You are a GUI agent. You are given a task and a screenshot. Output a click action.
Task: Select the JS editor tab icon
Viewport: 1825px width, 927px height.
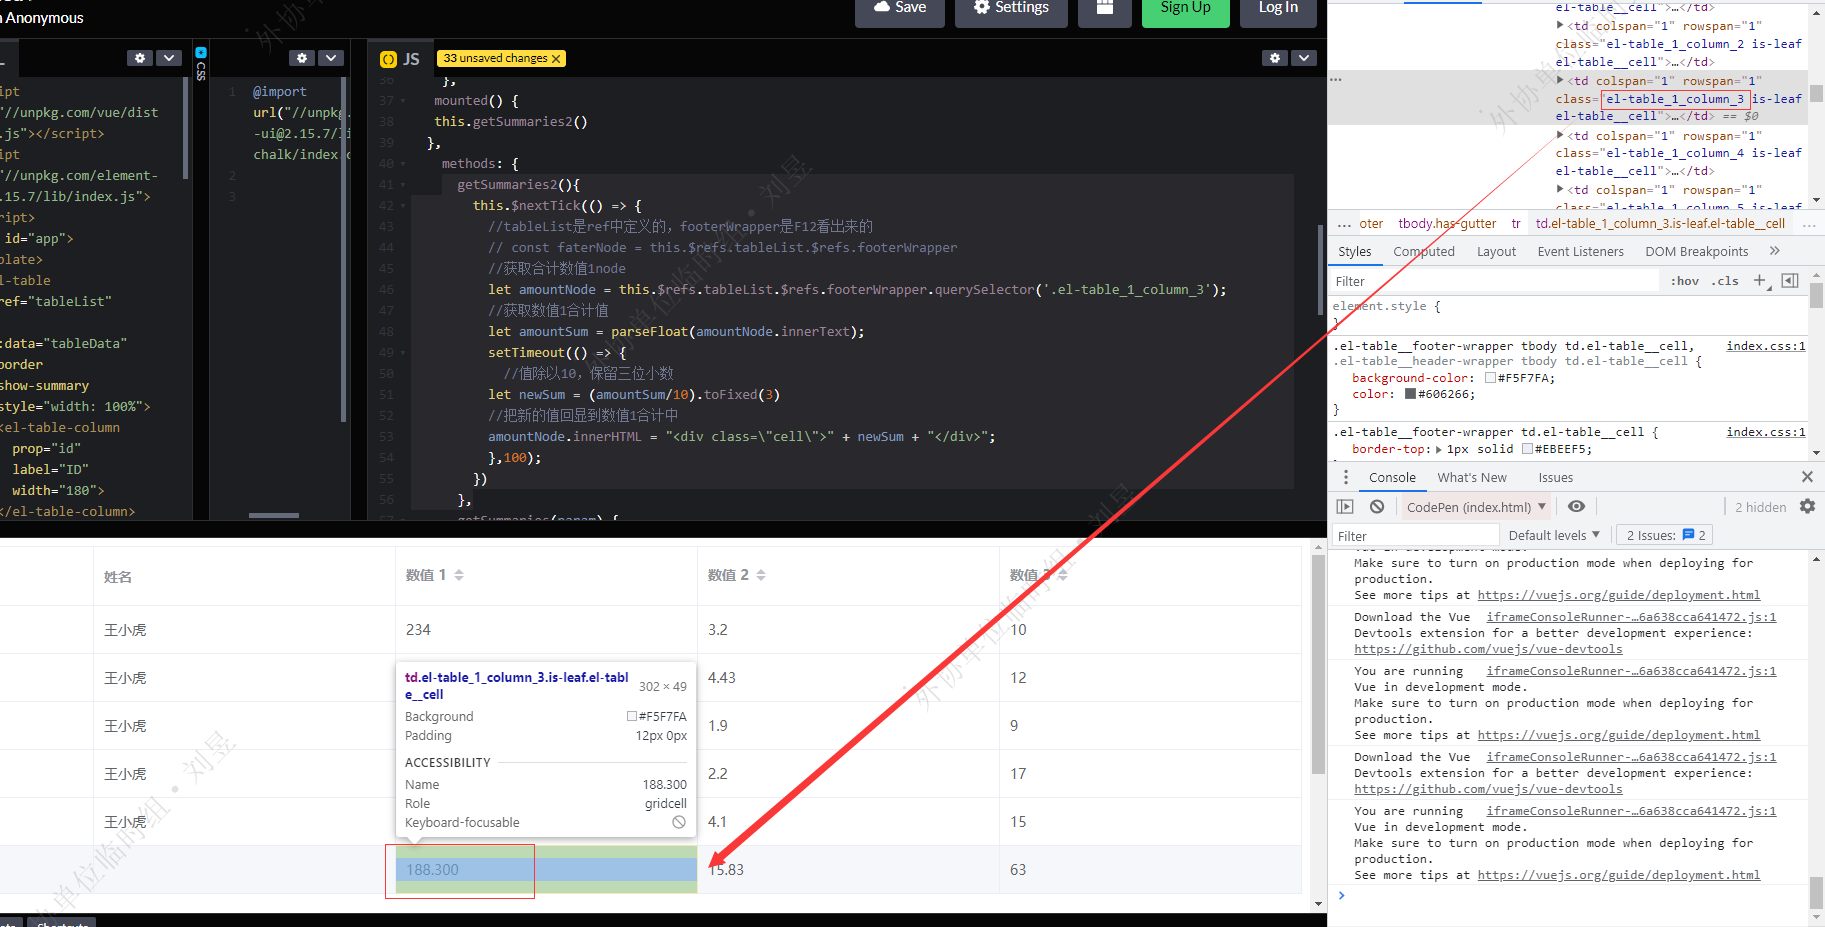(389, 59)
